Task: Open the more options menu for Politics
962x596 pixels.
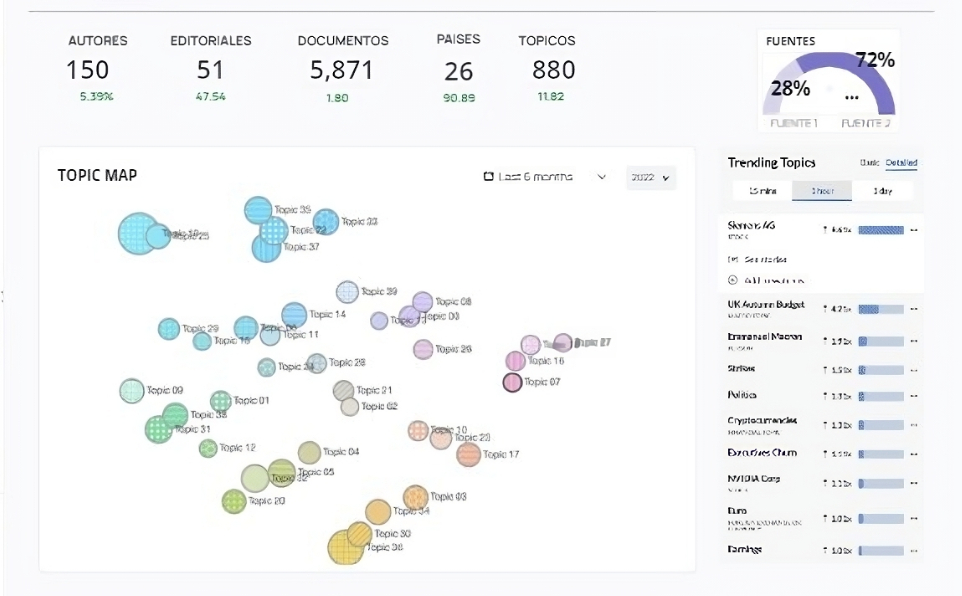Action: [x=914, y=397]
